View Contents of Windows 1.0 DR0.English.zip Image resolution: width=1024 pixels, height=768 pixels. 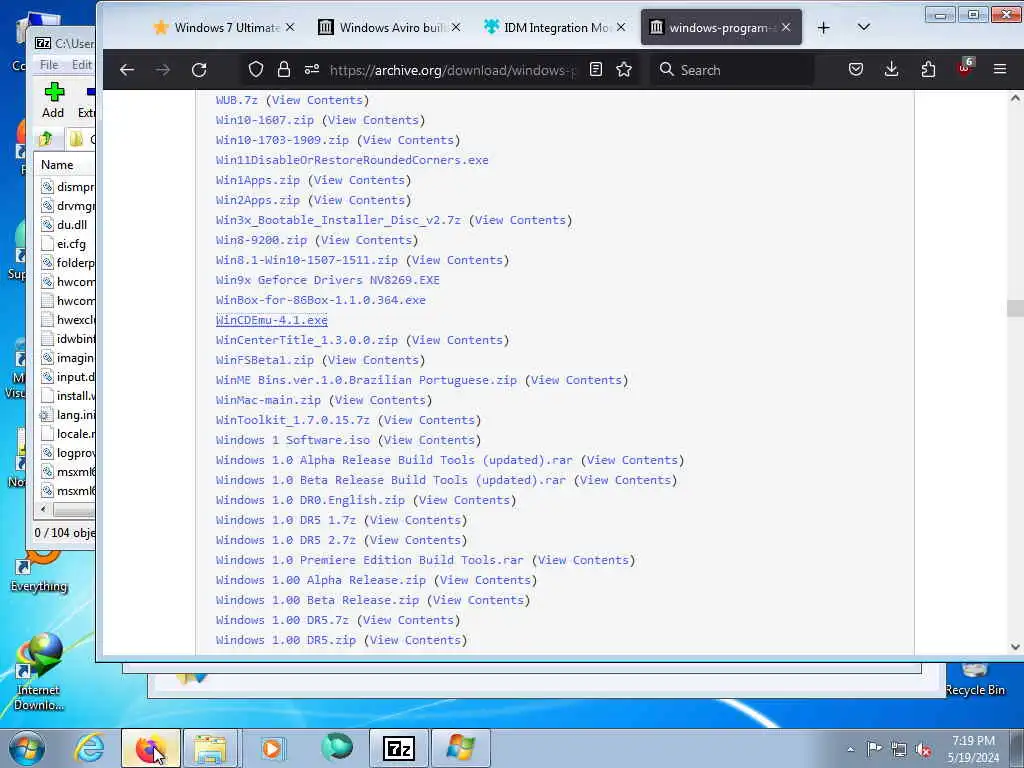pyautogui.click(x=464, y=500)
